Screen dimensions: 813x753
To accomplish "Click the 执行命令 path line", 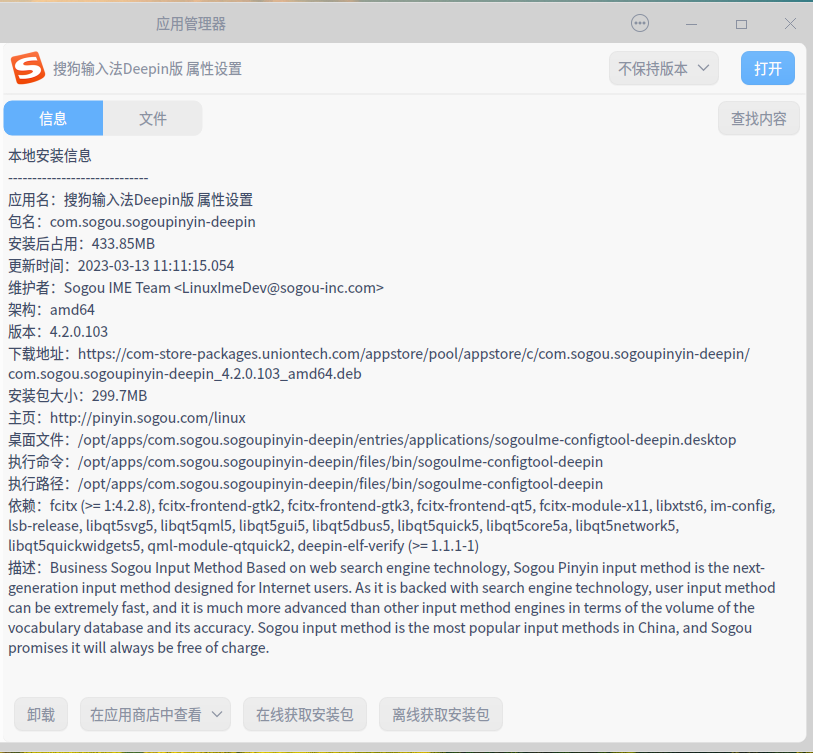I will [305, 462].
